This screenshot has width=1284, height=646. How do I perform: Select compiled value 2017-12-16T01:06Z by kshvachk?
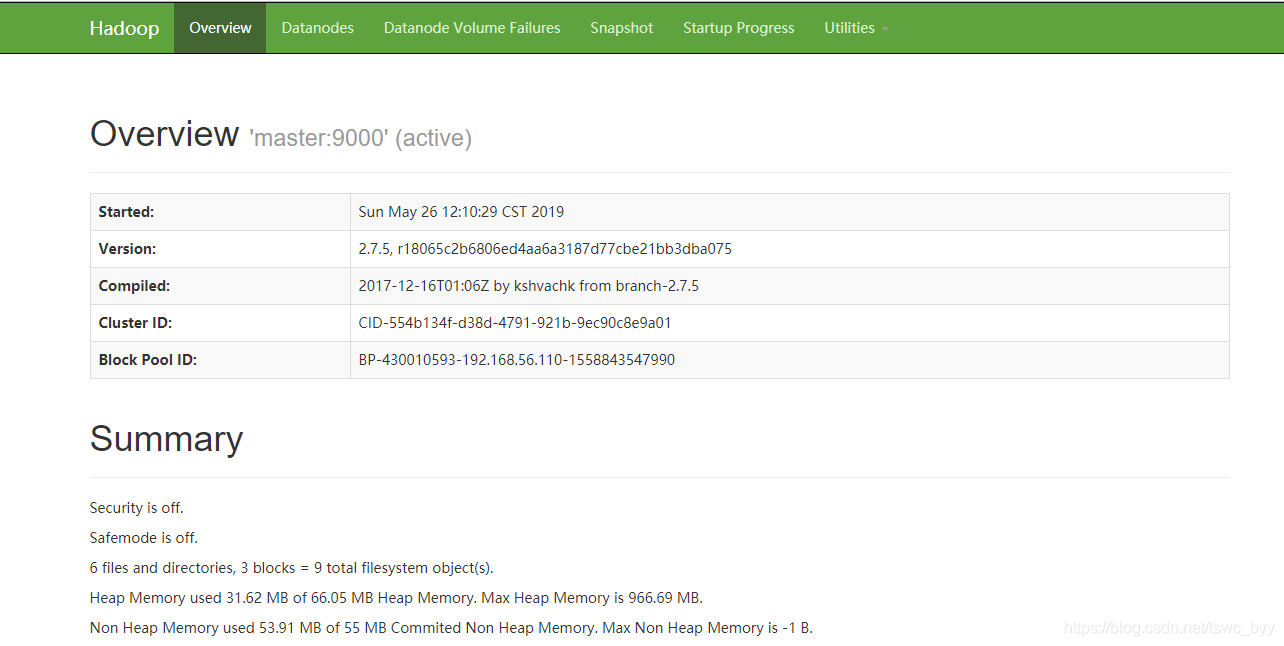528,286
